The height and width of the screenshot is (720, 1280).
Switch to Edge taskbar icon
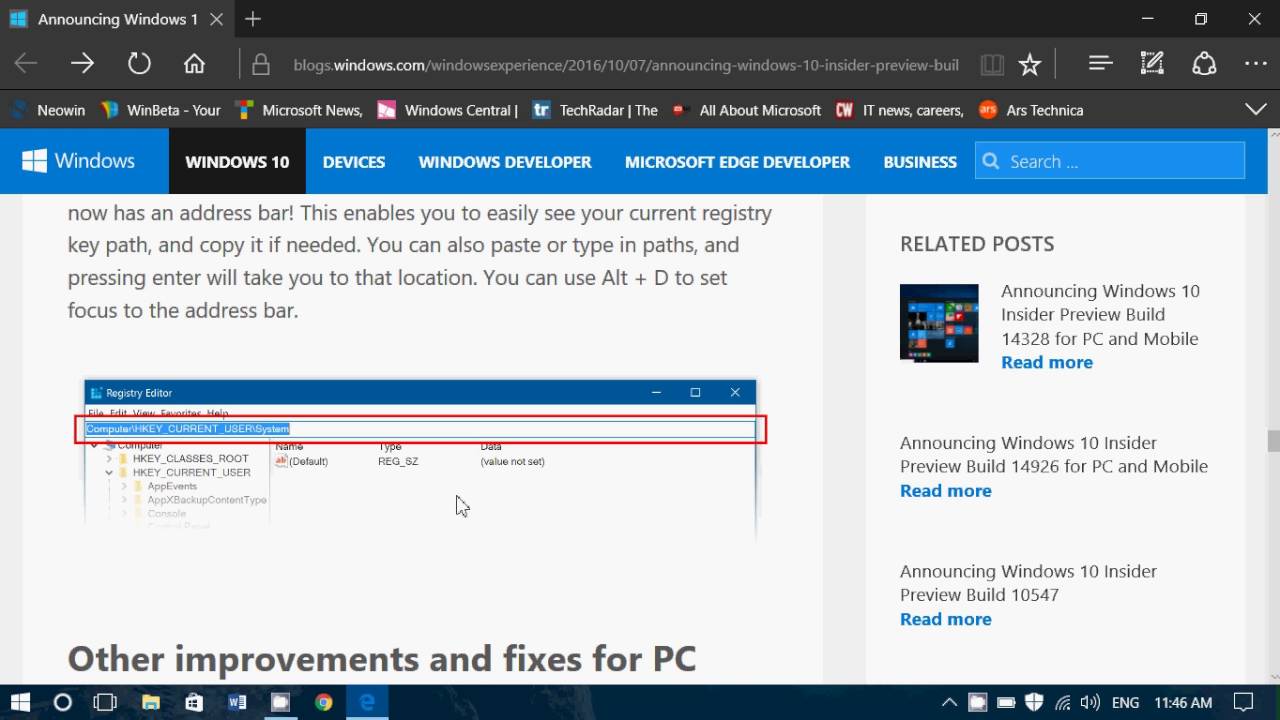[367, 702]
